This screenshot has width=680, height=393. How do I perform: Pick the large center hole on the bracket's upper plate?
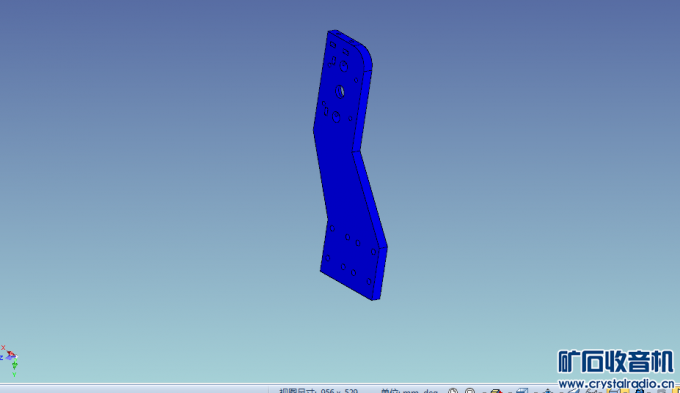340,92
